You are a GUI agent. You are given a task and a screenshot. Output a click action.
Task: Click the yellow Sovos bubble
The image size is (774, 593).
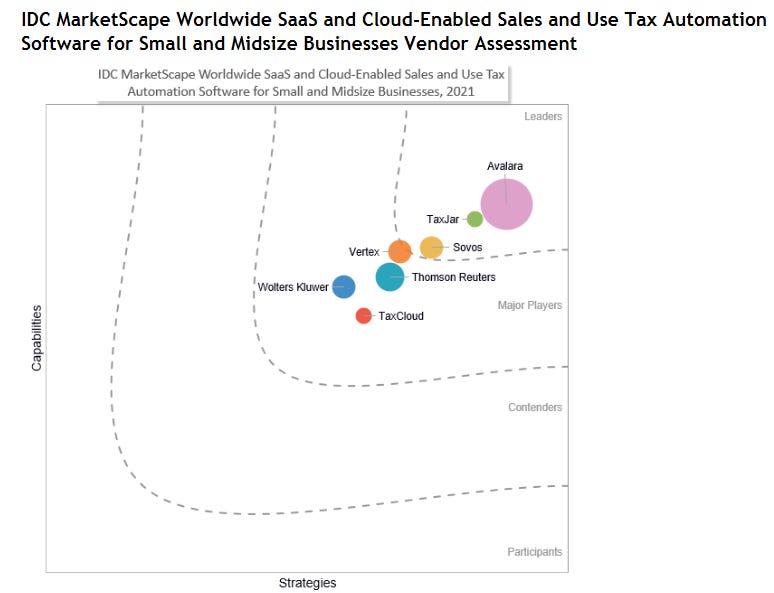click(x=431, y=247)
